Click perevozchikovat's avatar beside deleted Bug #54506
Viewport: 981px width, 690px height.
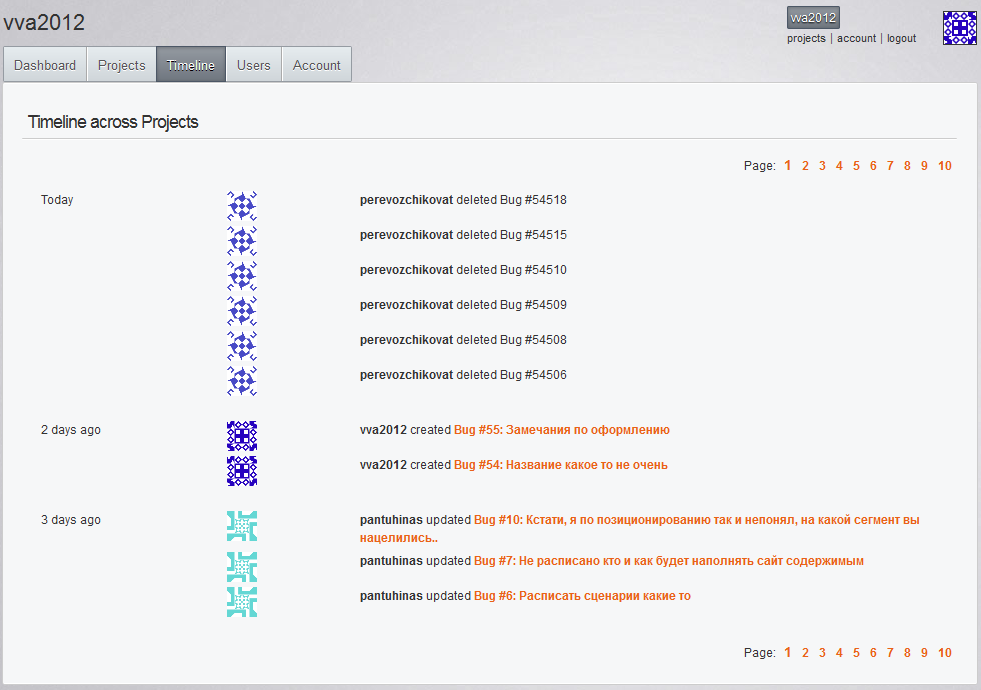(242, 381)
